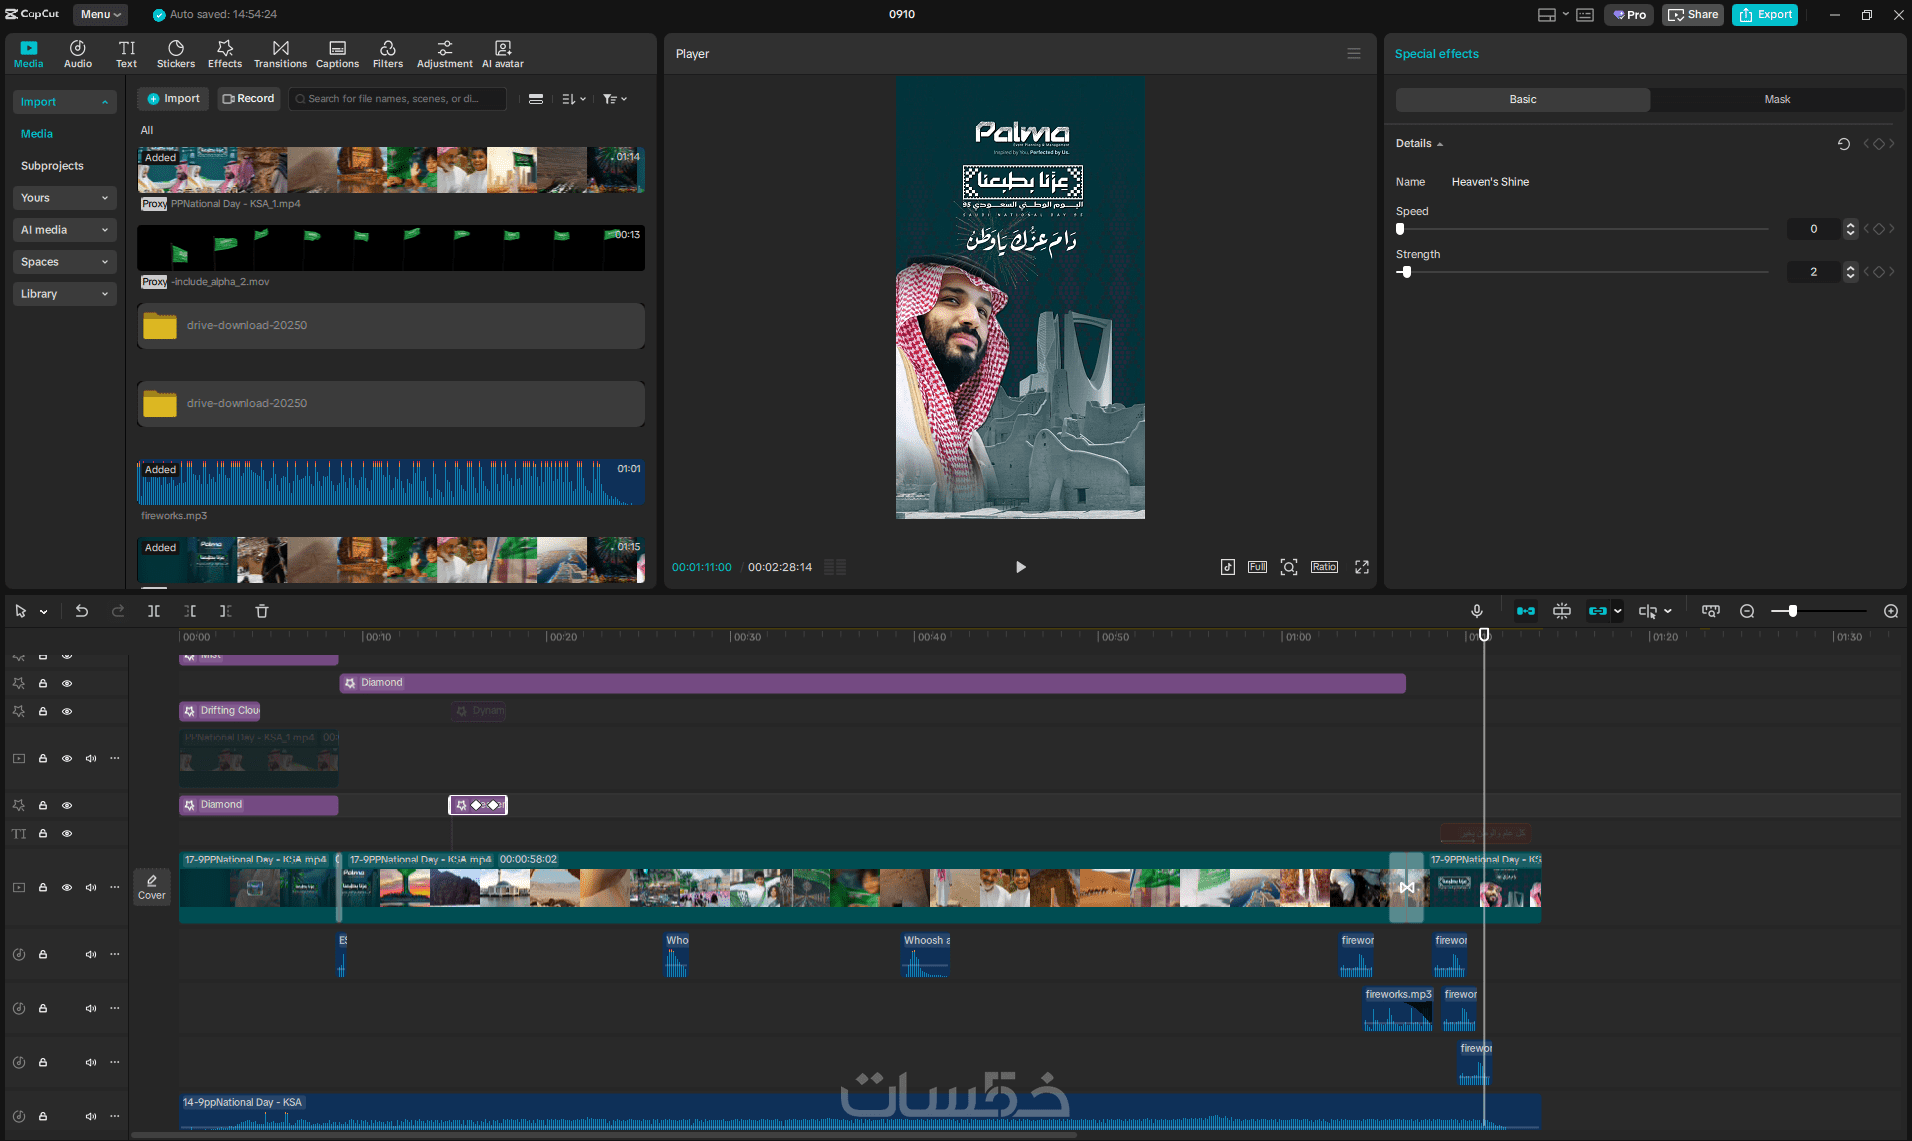Reset the special effect details

(x=1844, y=144)
